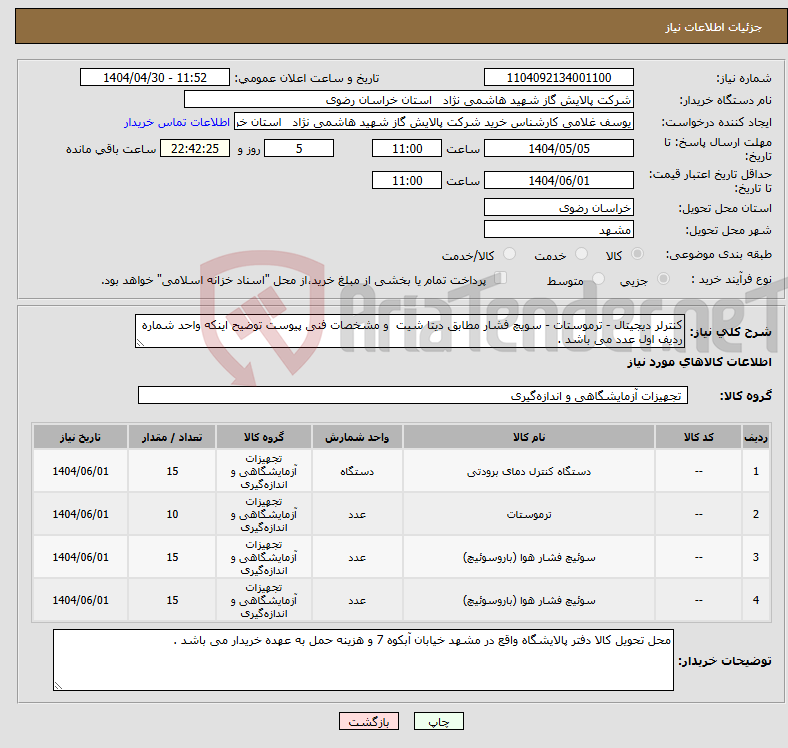
Task: Toggle the treasury documents payment checkbox
Action: (501, 279)
